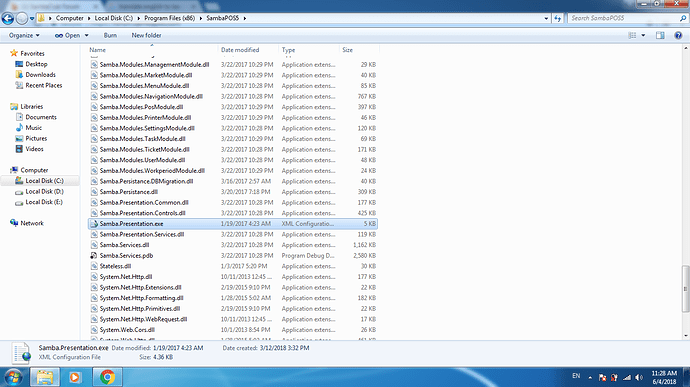Open the Organize menu

(x=24, y=35)
